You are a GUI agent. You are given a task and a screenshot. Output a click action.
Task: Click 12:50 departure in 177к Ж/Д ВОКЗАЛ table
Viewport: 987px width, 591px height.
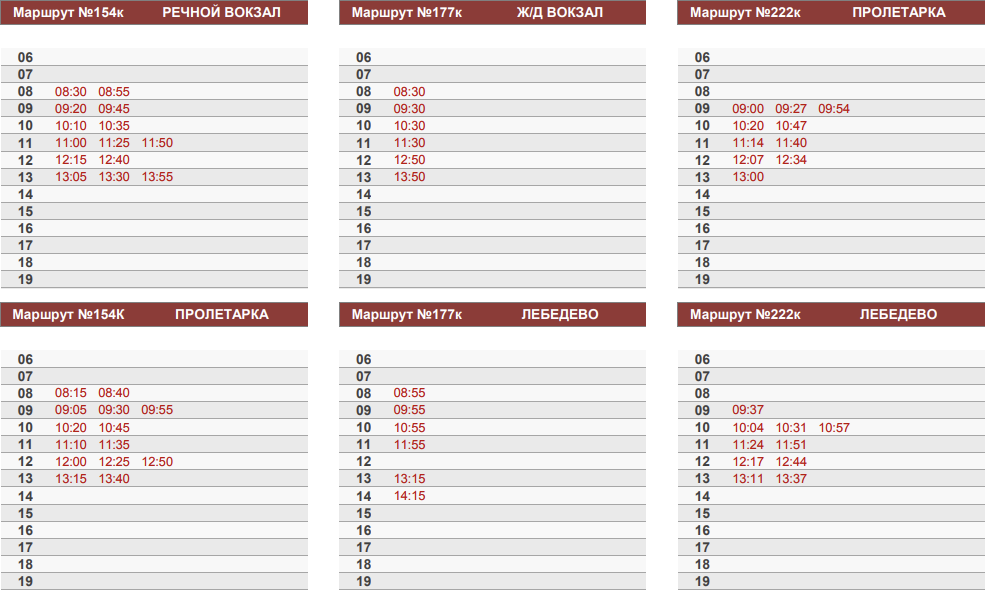(409, 160)
